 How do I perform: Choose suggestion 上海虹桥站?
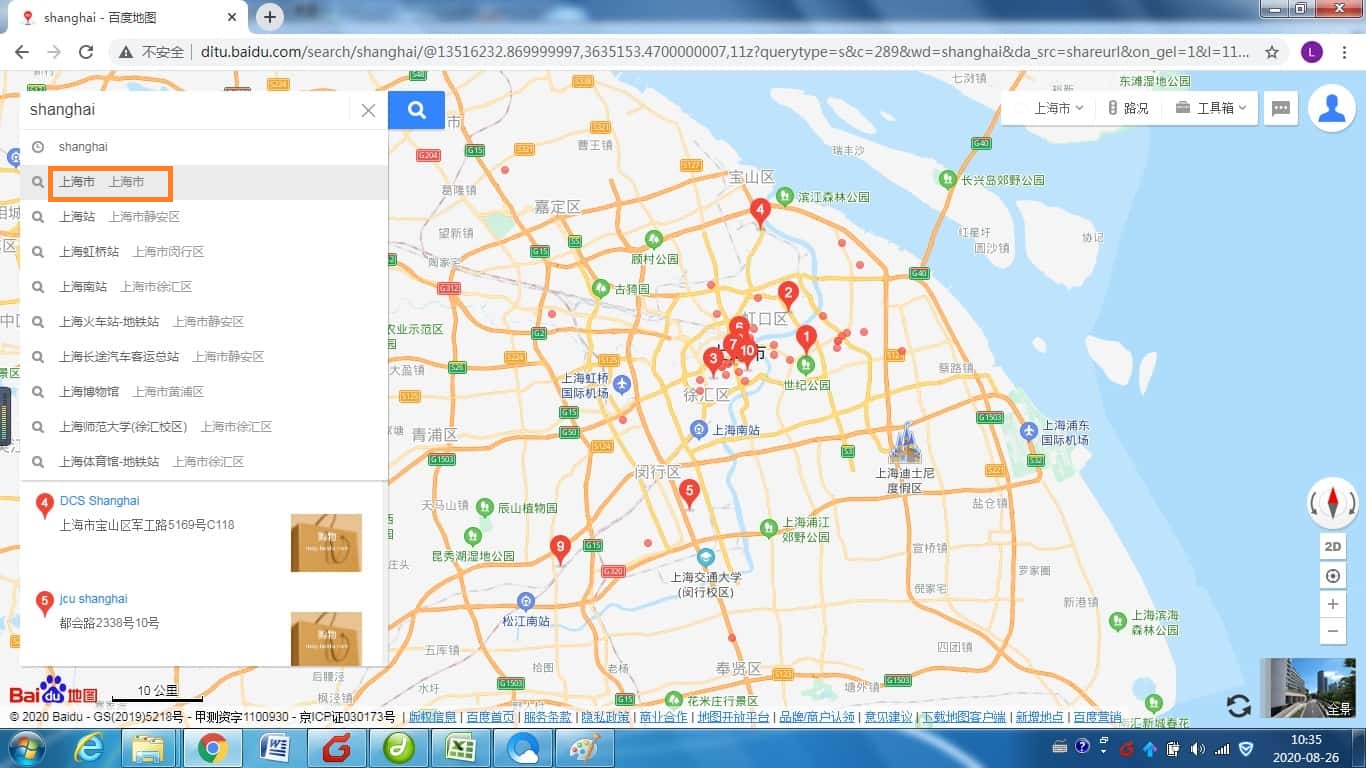pos(204,252)
